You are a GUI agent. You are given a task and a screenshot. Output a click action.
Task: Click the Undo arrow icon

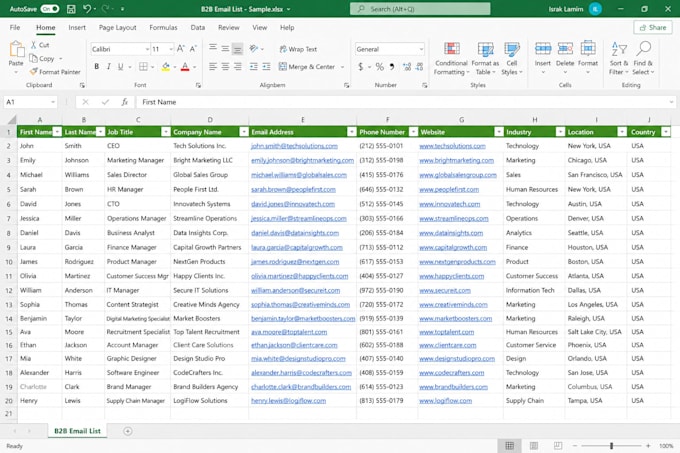click(x=87, y=9)
